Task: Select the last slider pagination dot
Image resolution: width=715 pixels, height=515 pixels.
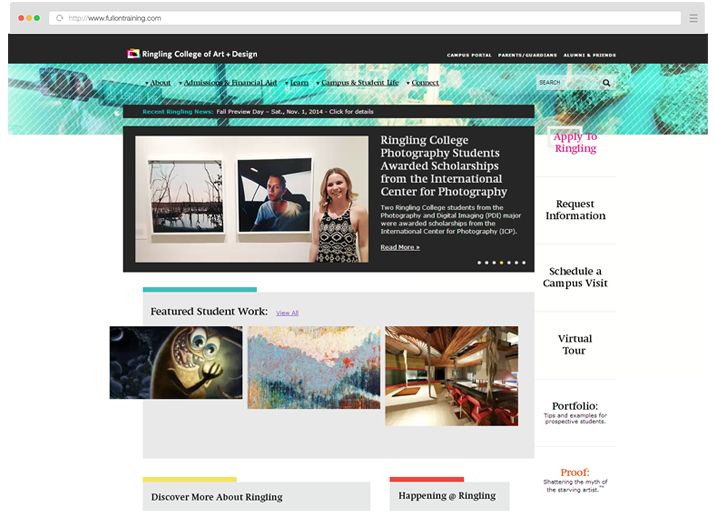Action: [x=523, y=263]
